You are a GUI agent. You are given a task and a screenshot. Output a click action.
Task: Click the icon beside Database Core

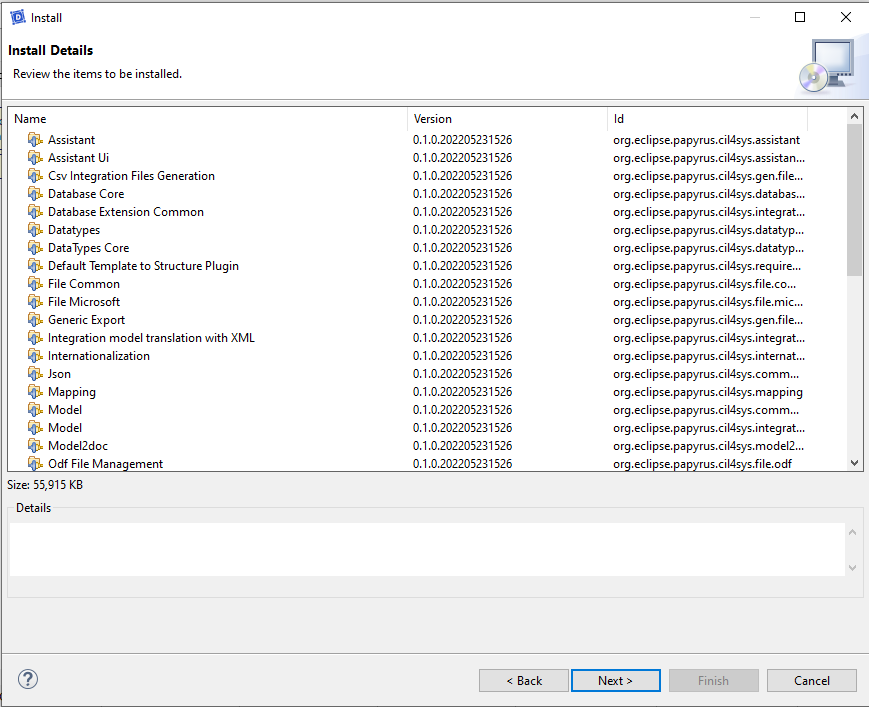35,194
